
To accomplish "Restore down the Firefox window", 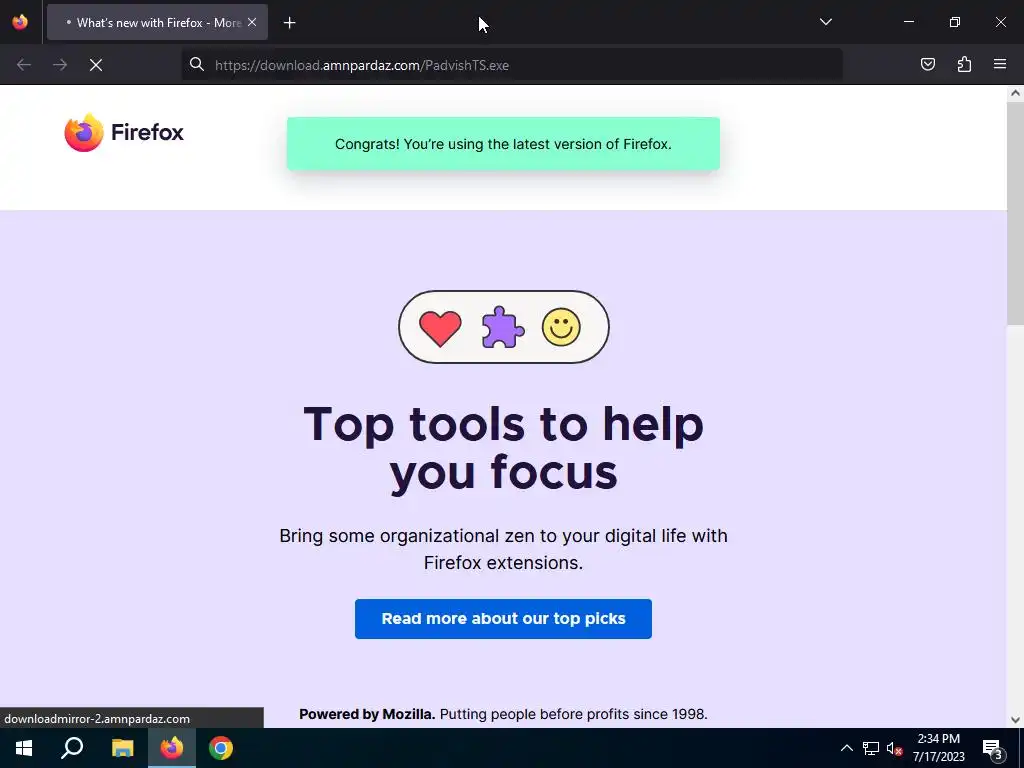I will (955, 22).
